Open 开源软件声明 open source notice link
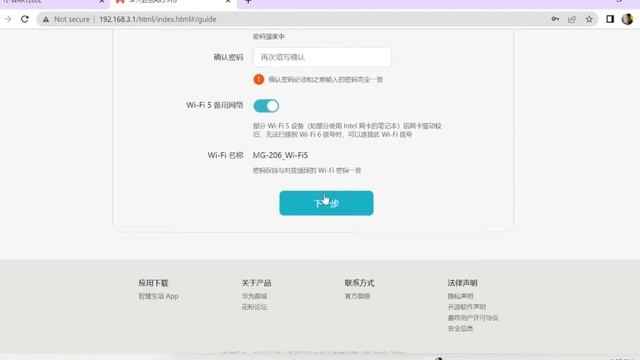 coord(467,307)
